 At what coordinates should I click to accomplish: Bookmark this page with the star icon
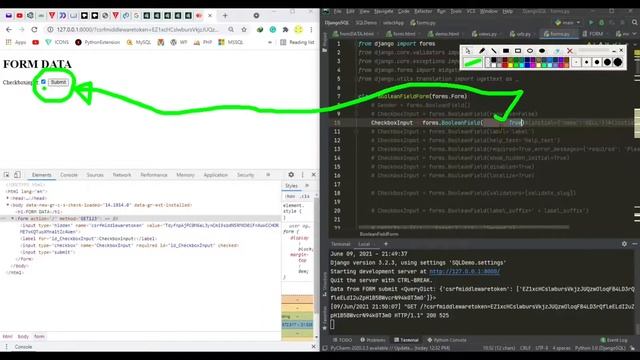click(244, 29)
